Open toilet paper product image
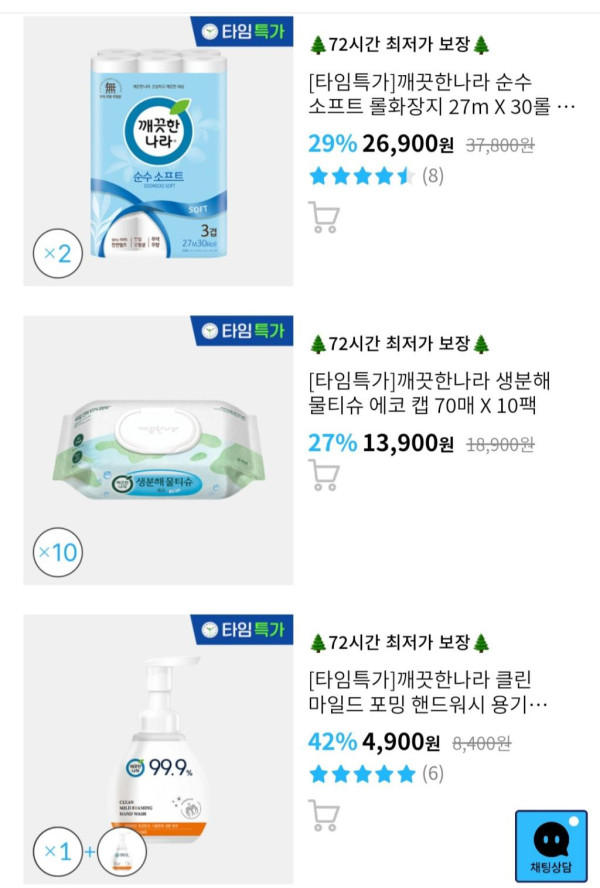Screen dimensions: 600x888 158,150
